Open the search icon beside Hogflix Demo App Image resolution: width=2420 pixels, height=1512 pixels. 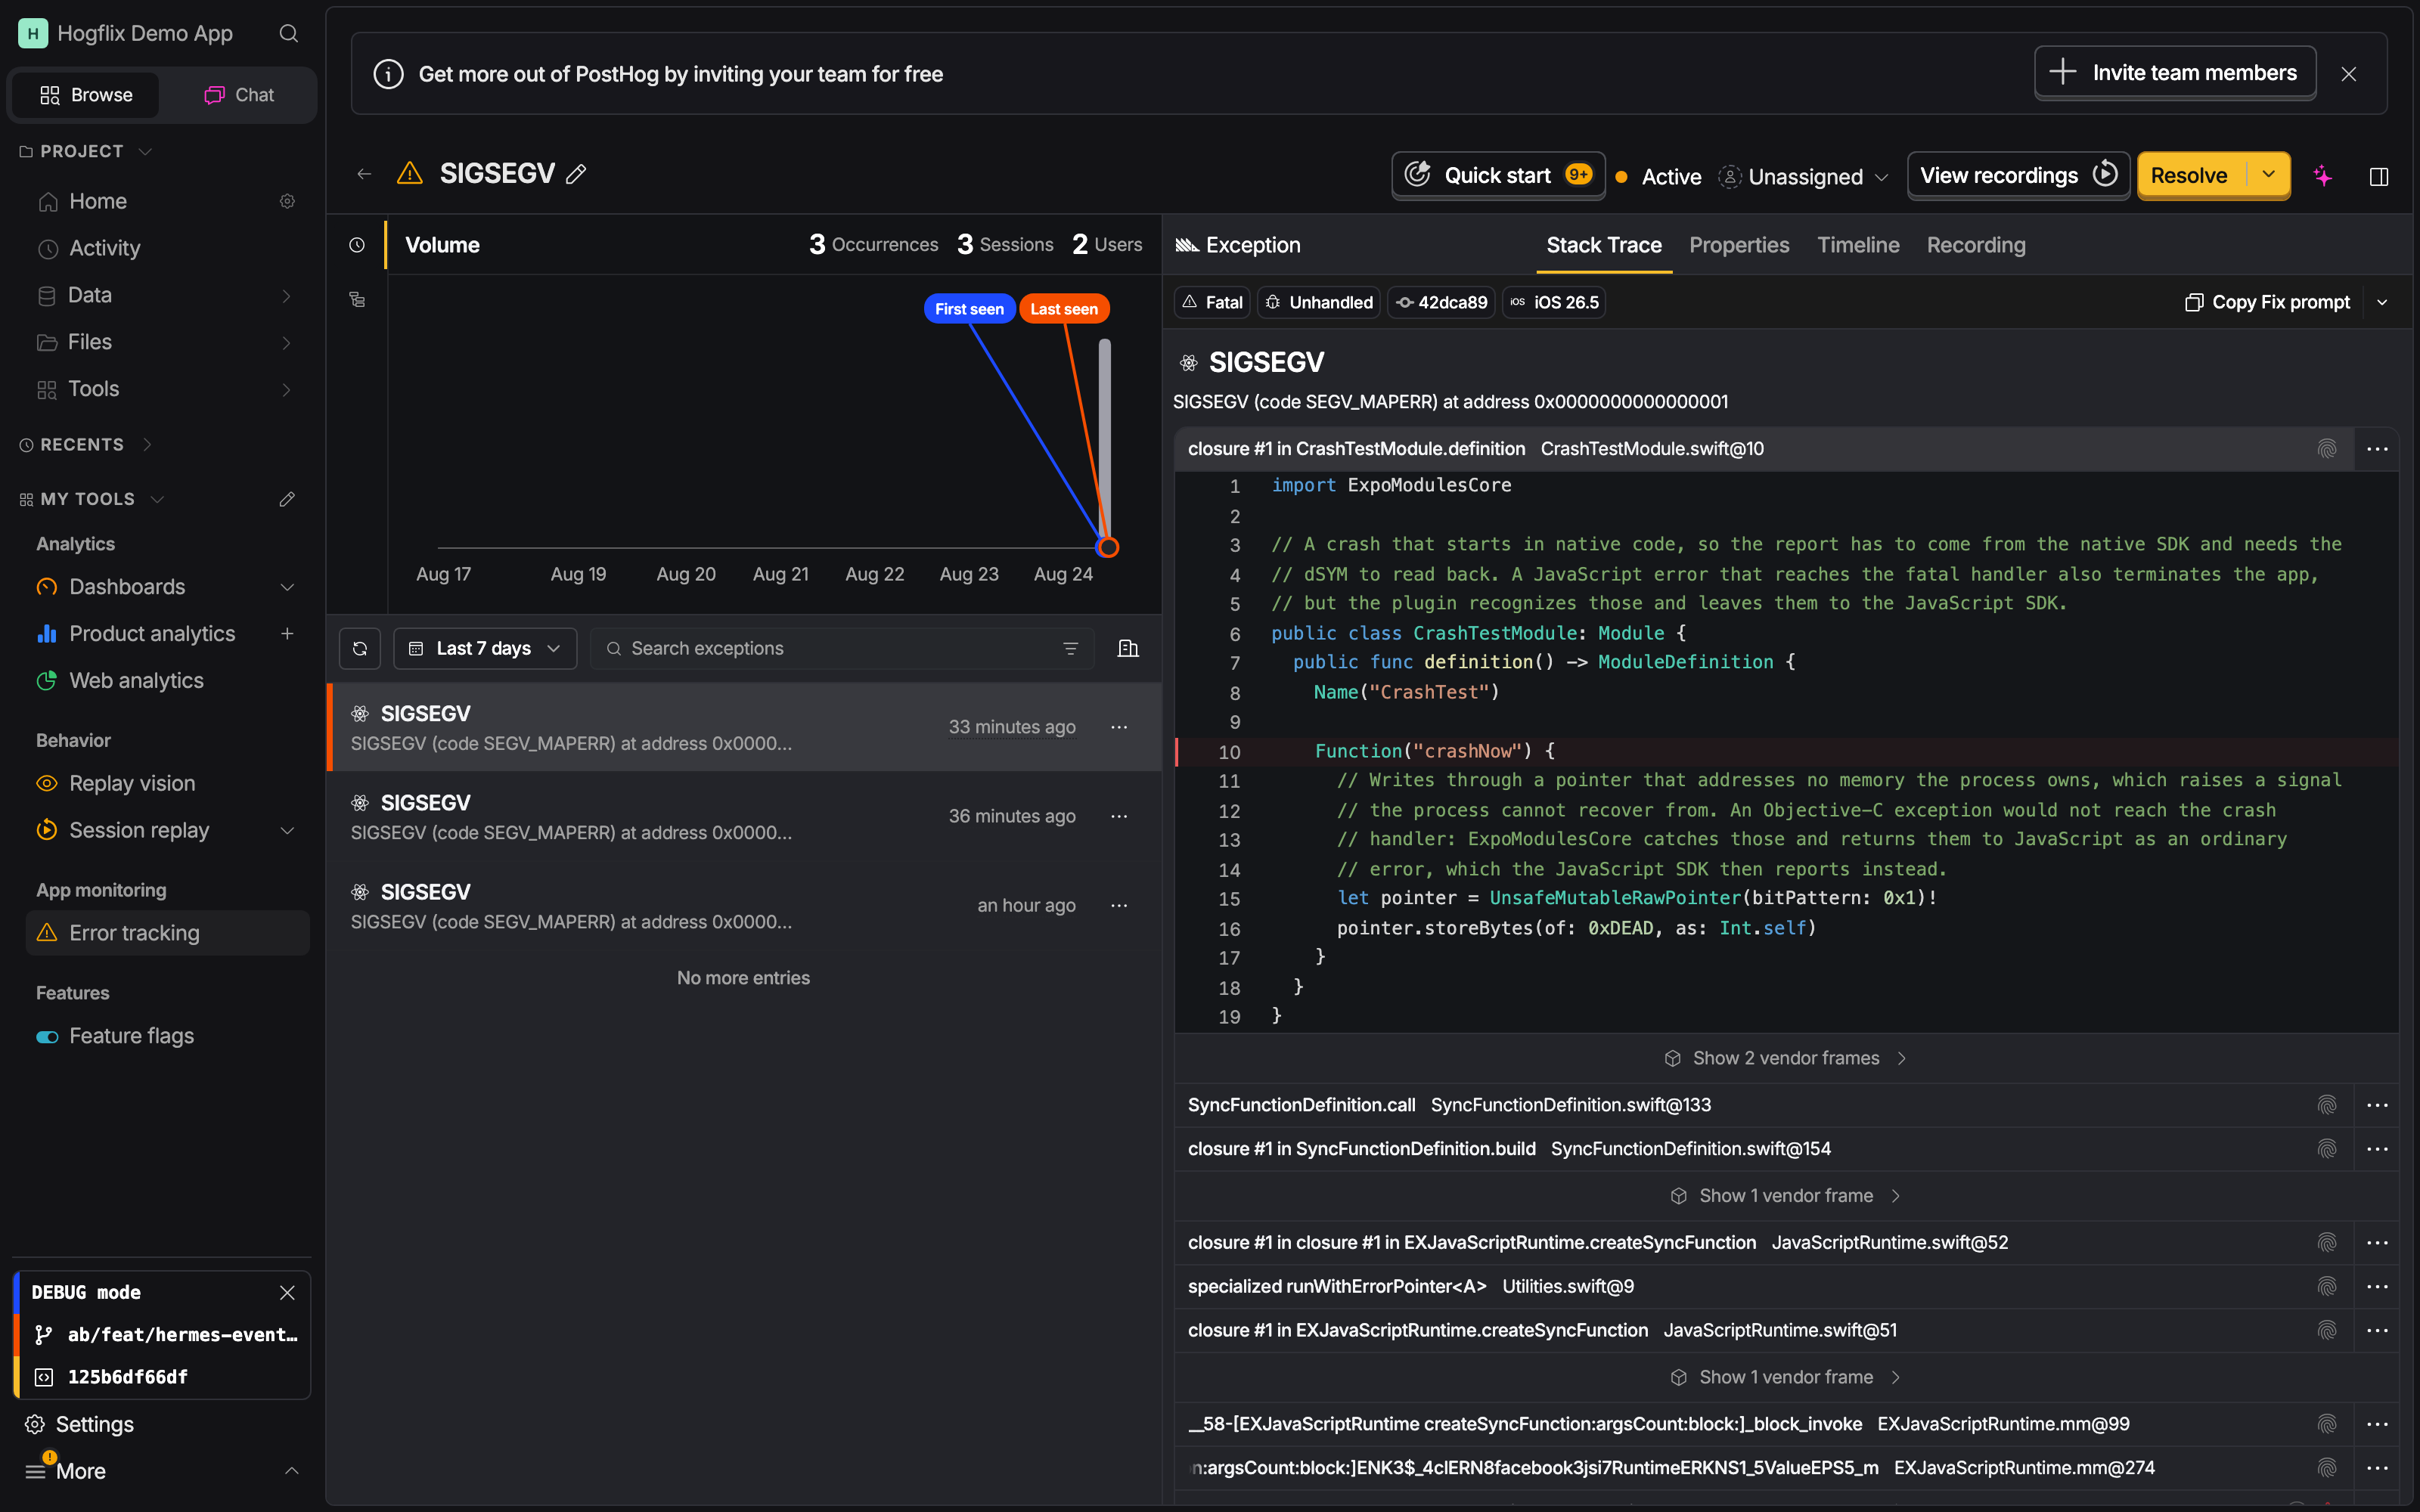tap(288, 33)
